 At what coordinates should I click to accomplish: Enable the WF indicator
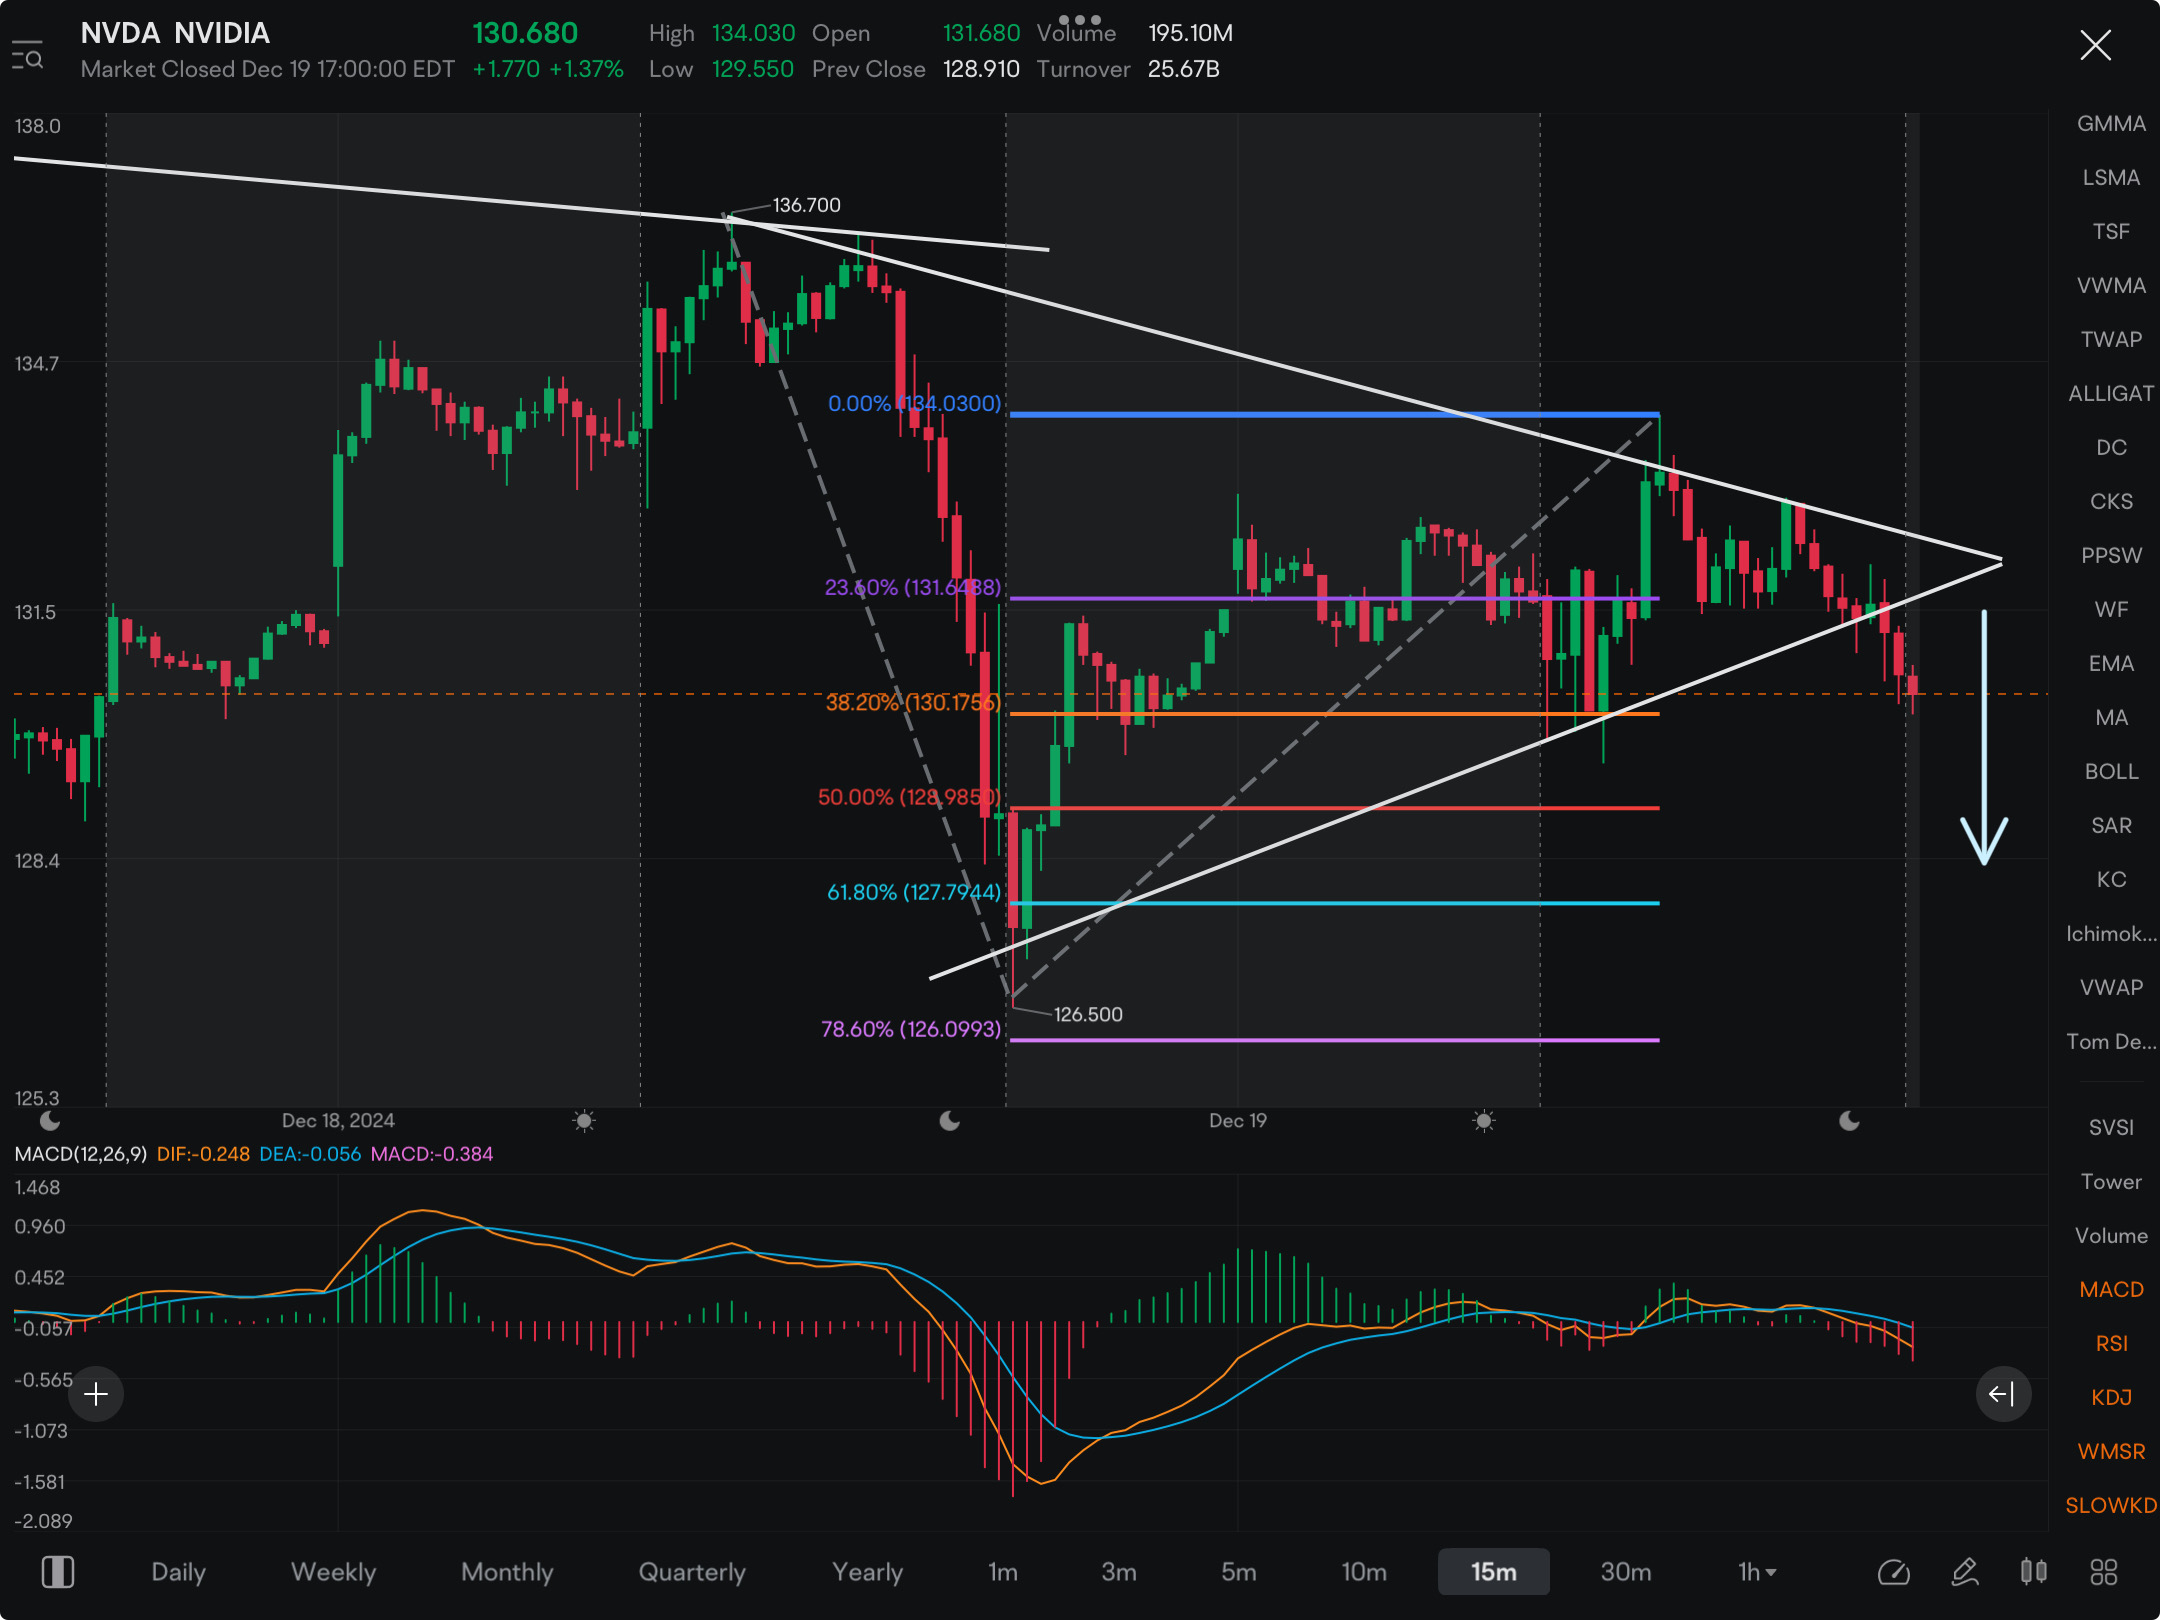2111,609
